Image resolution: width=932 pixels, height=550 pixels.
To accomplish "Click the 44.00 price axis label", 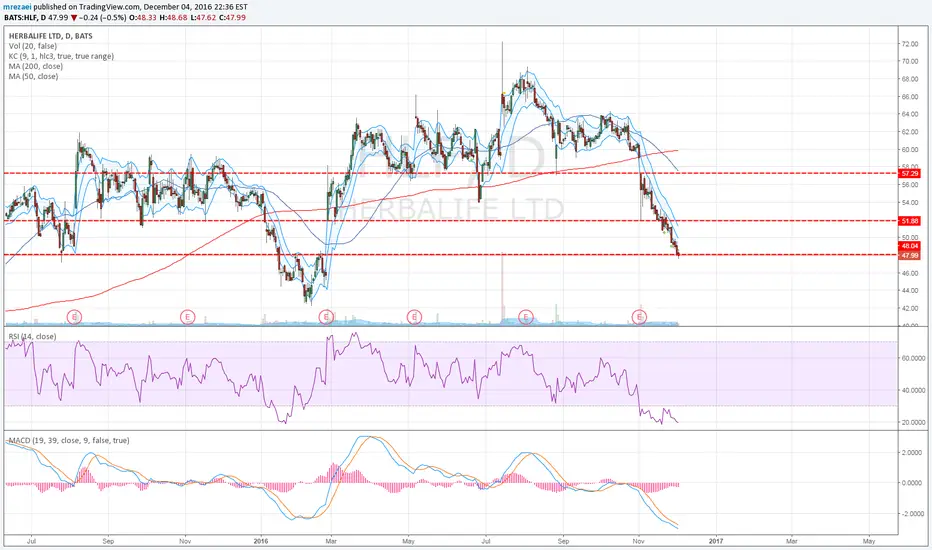I will coord(909,291).
